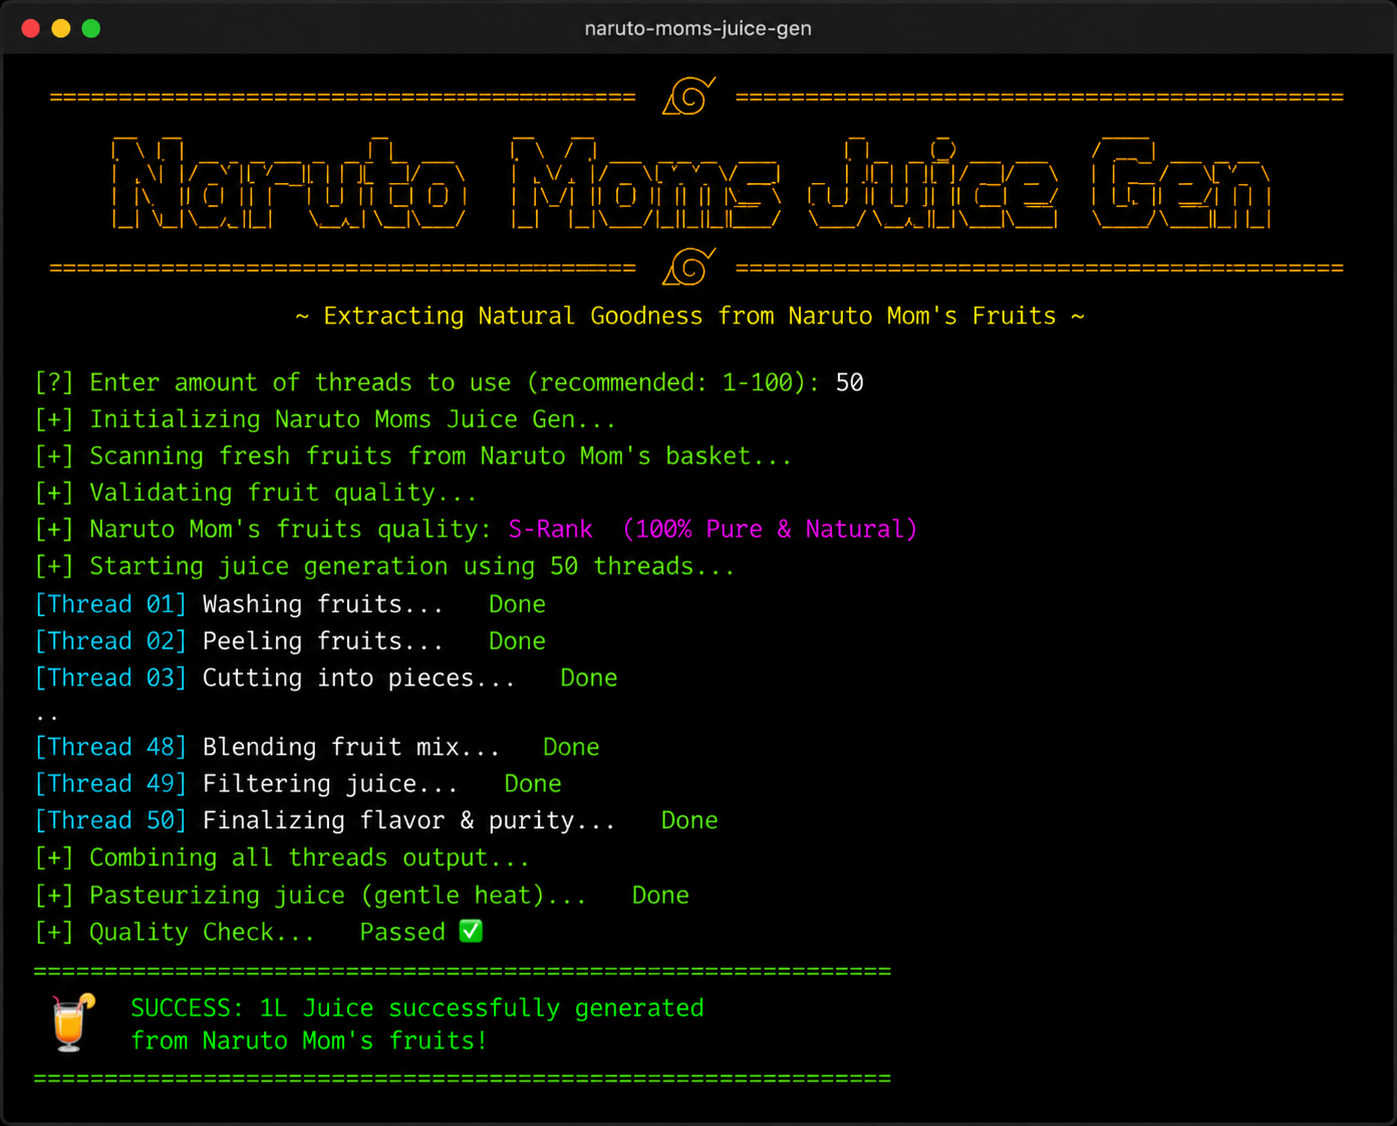Click 'Done' on the Peeling fruits line

tap(517, 641)
